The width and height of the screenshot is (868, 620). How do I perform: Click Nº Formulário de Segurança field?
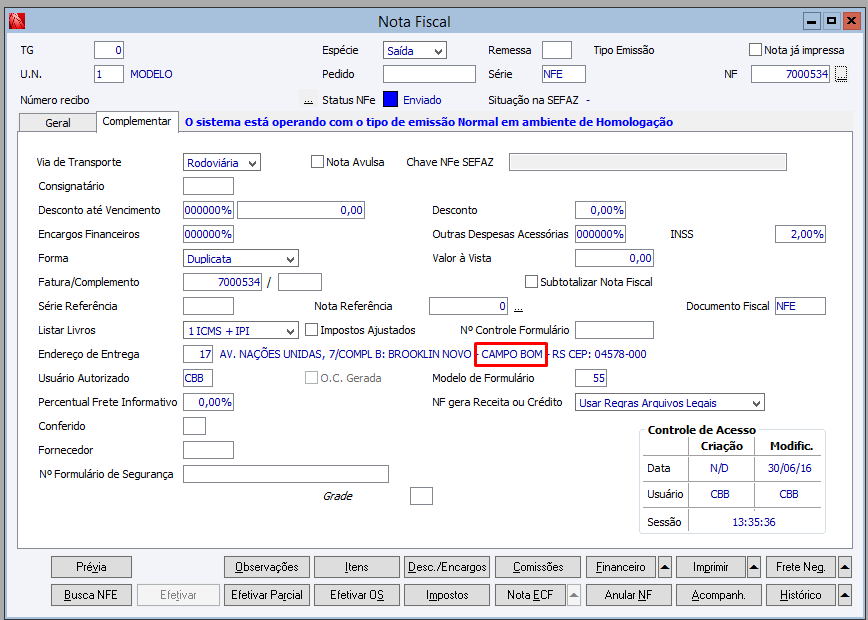286,474
